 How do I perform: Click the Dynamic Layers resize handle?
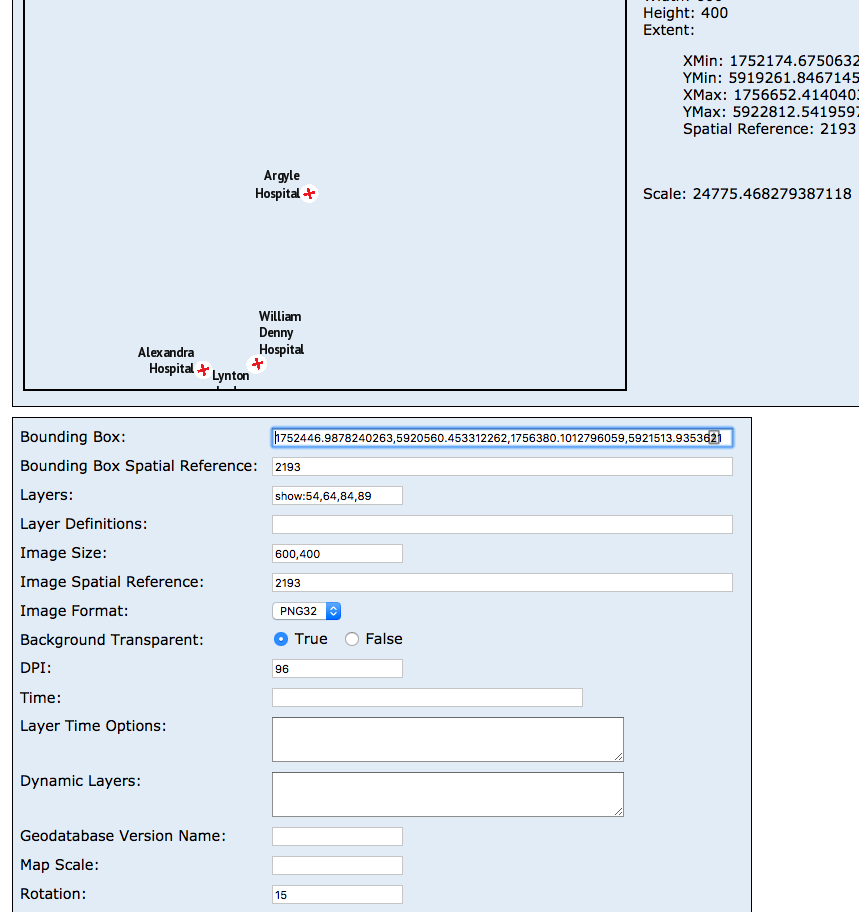click(618, 811)
